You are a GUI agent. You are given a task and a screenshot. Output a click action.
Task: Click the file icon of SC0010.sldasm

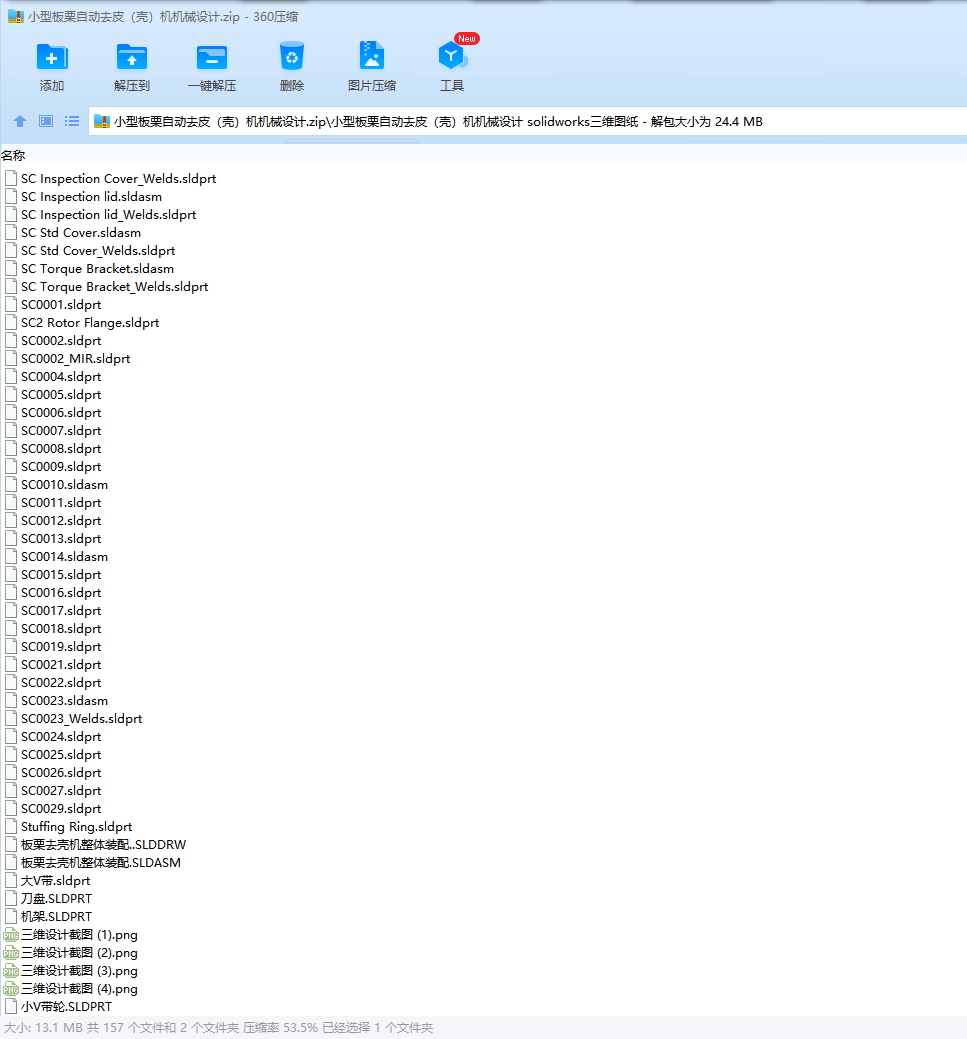tap(11, 484)
